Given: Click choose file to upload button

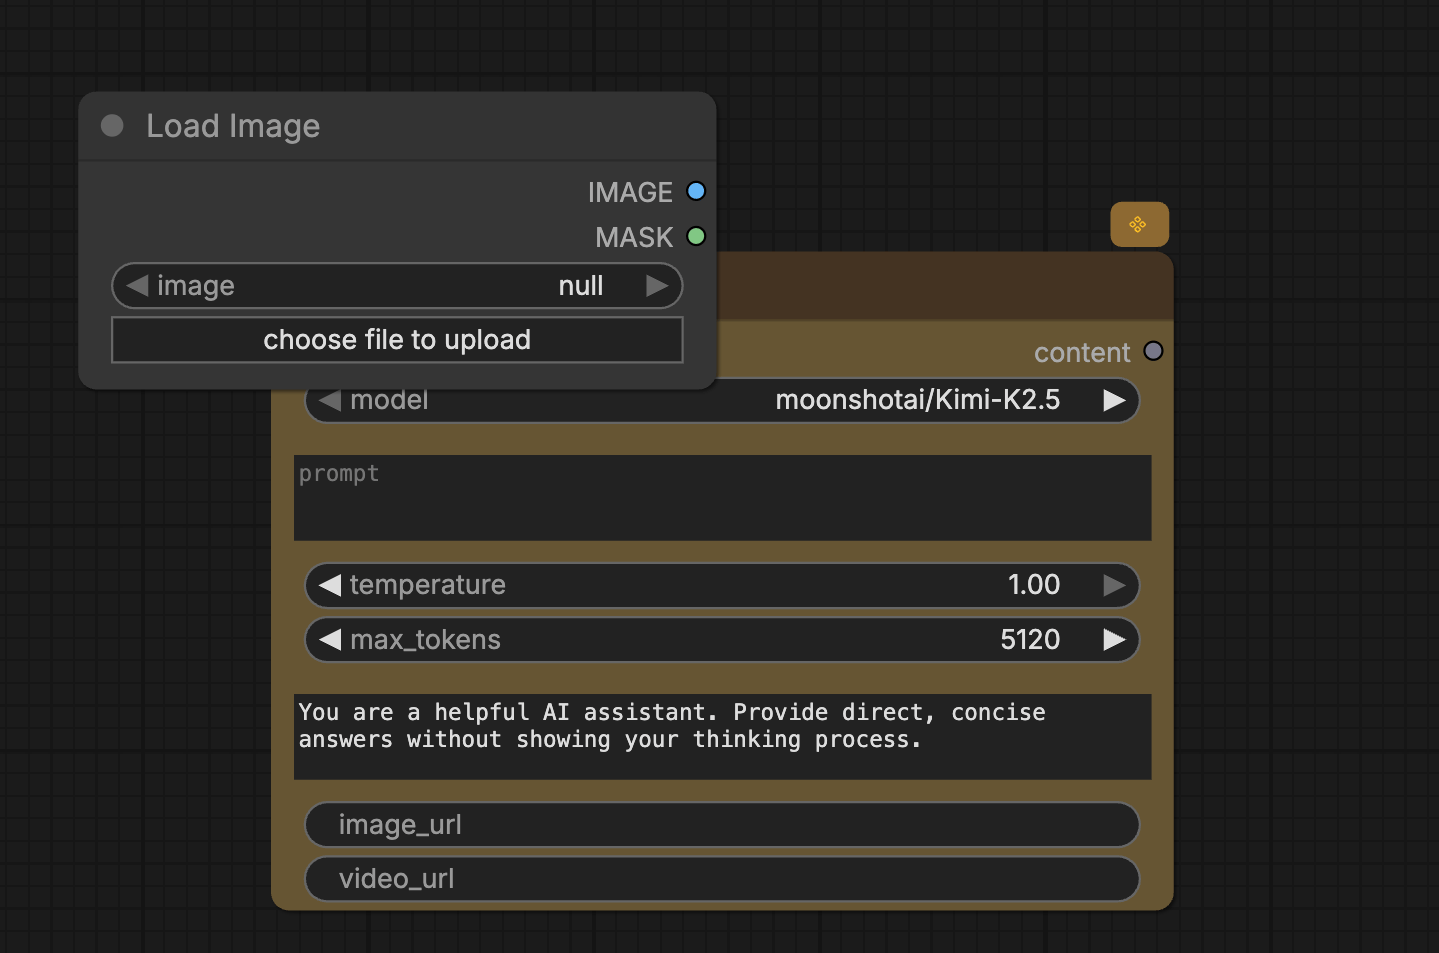Looking at the screenshot, I should (397, 340).
